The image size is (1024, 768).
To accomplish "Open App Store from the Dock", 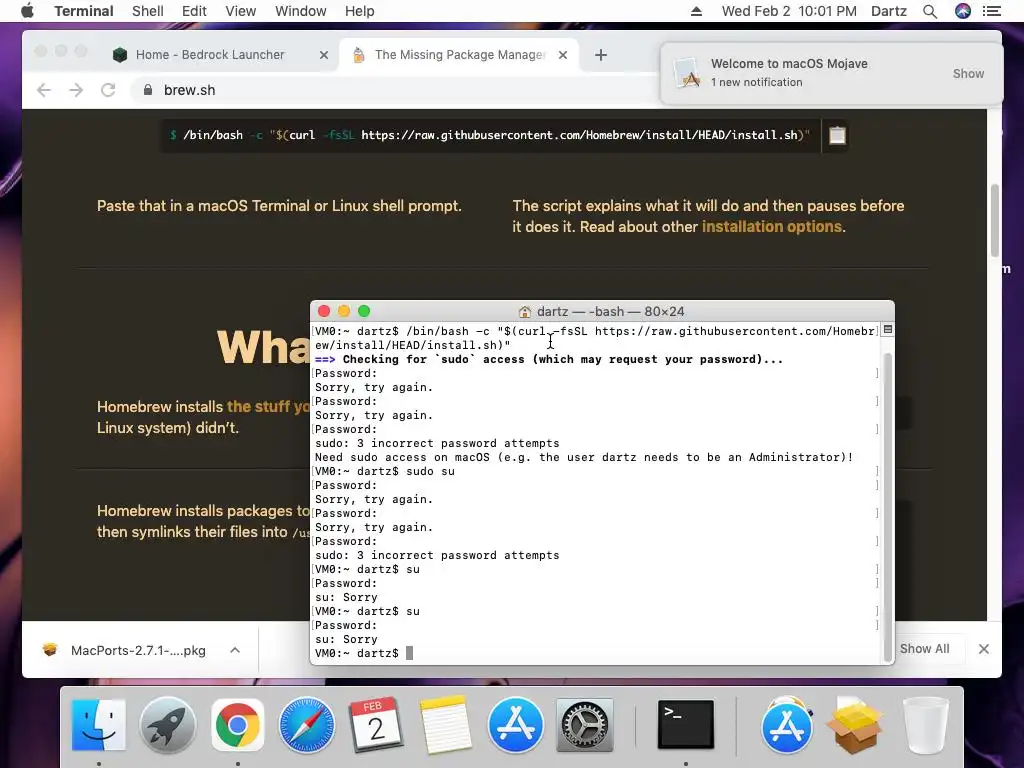I will (515, 725).
